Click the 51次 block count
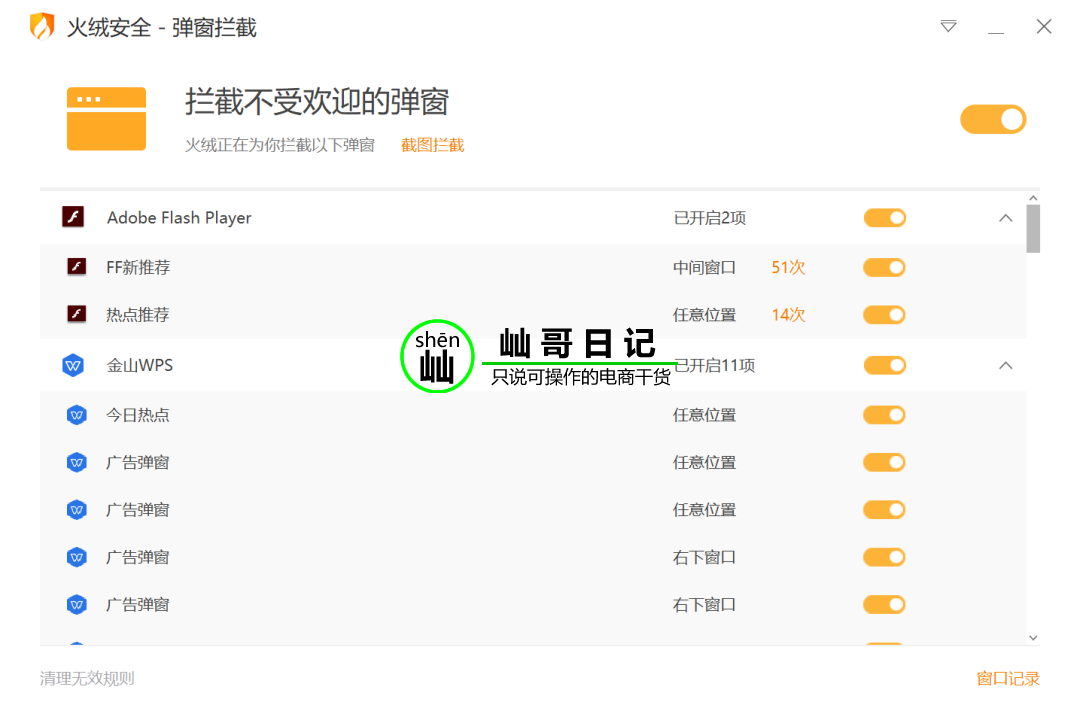 [x=789, y=267]
